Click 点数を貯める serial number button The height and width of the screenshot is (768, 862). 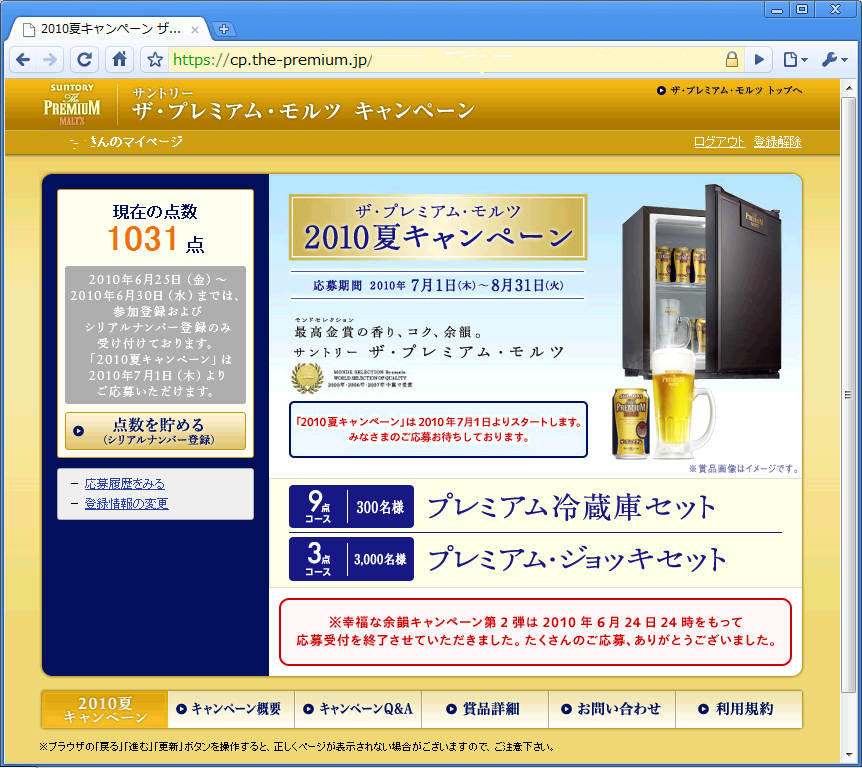155,431
